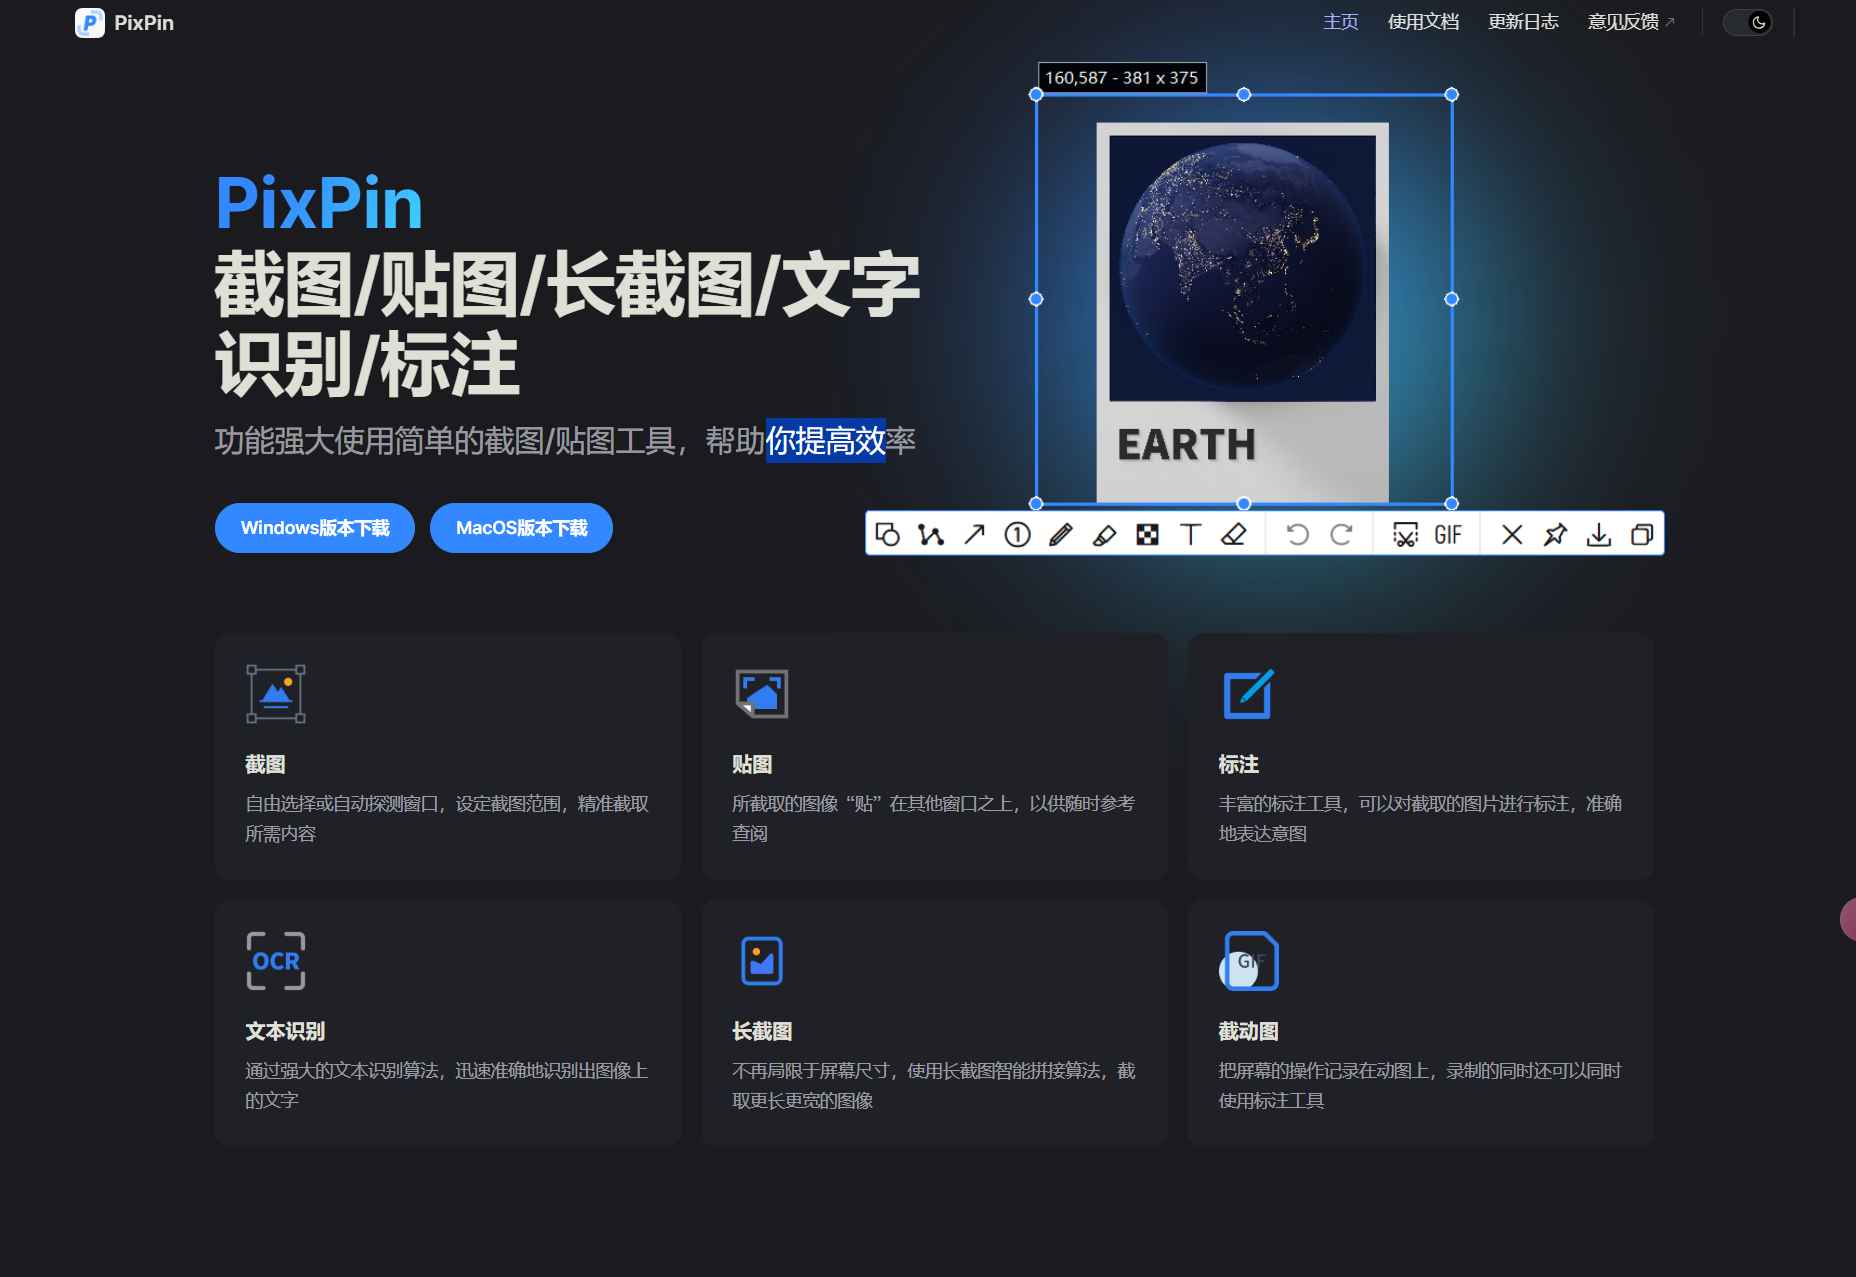Click the PixPin brand name in header
1856x1277 pixels.
point(144,22)
